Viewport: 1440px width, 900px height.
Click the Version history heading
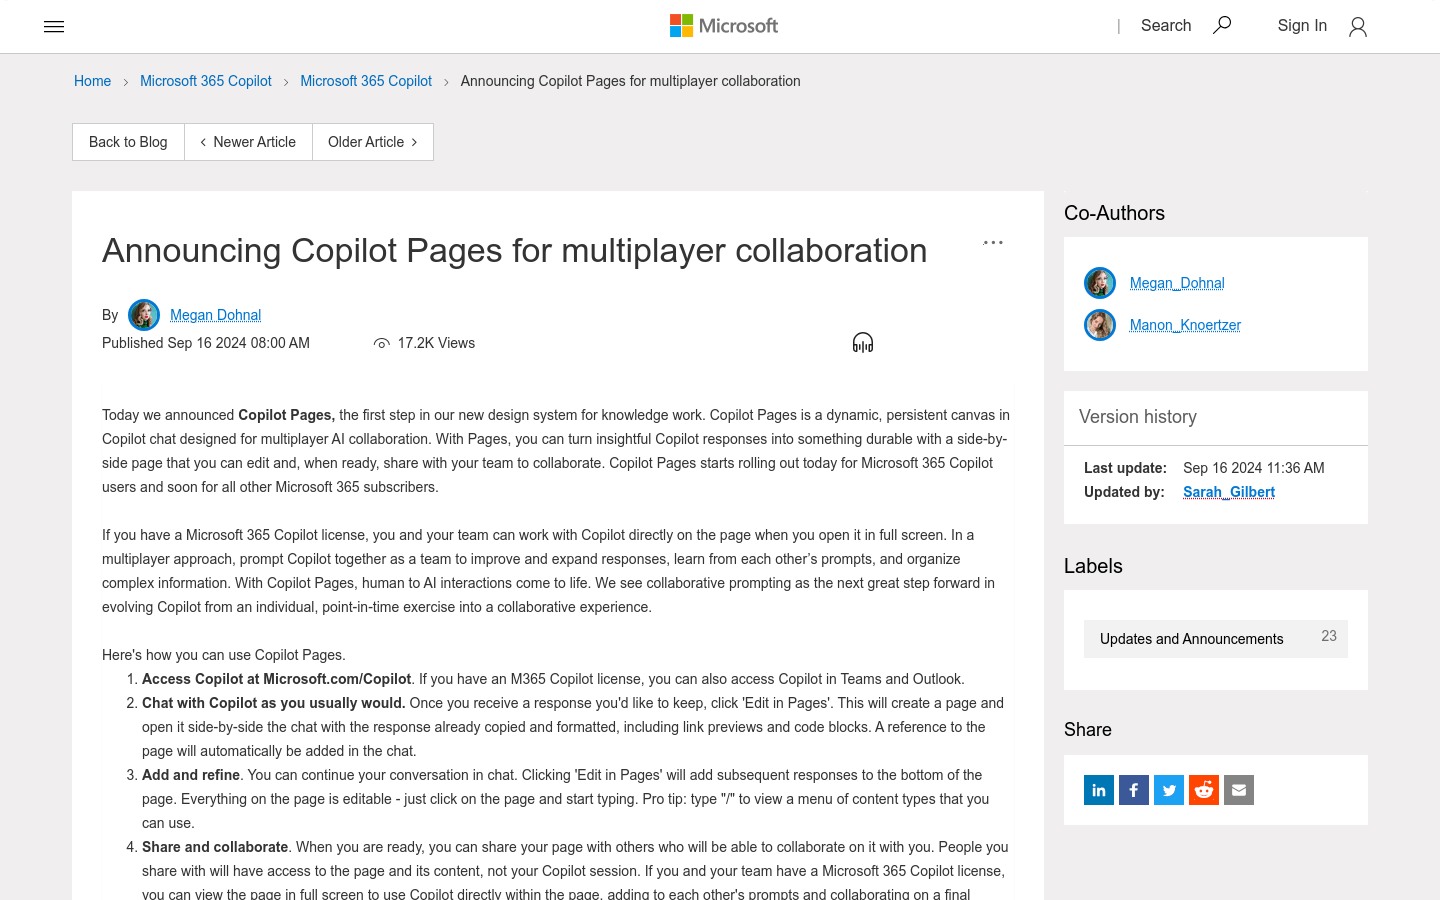[x=1138, y=417]
